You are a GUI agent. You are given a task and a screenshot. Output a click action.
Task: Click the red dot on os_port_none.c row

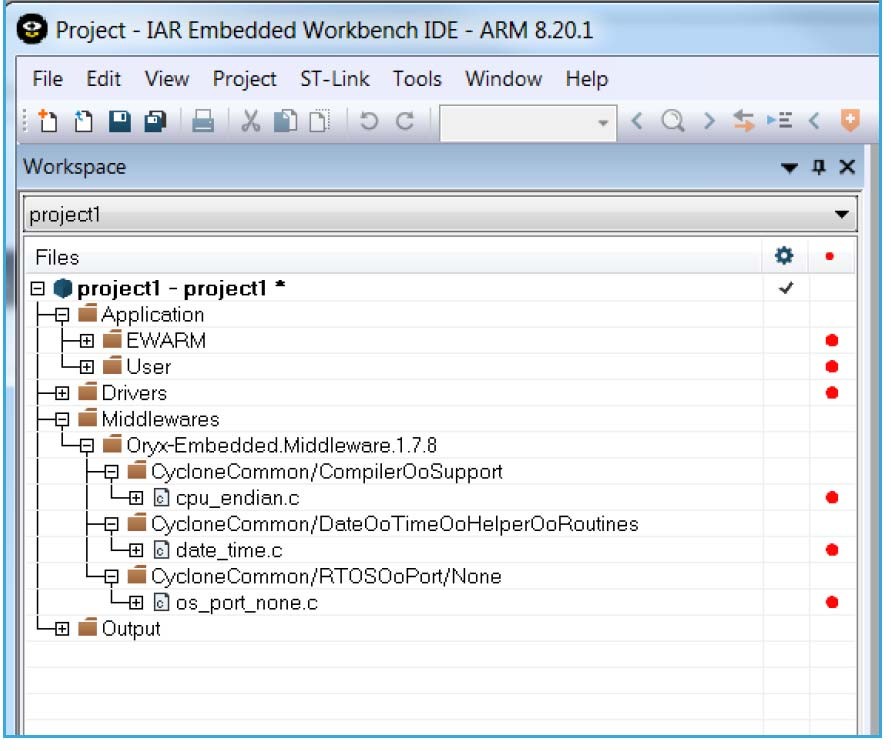click(832, 602)
